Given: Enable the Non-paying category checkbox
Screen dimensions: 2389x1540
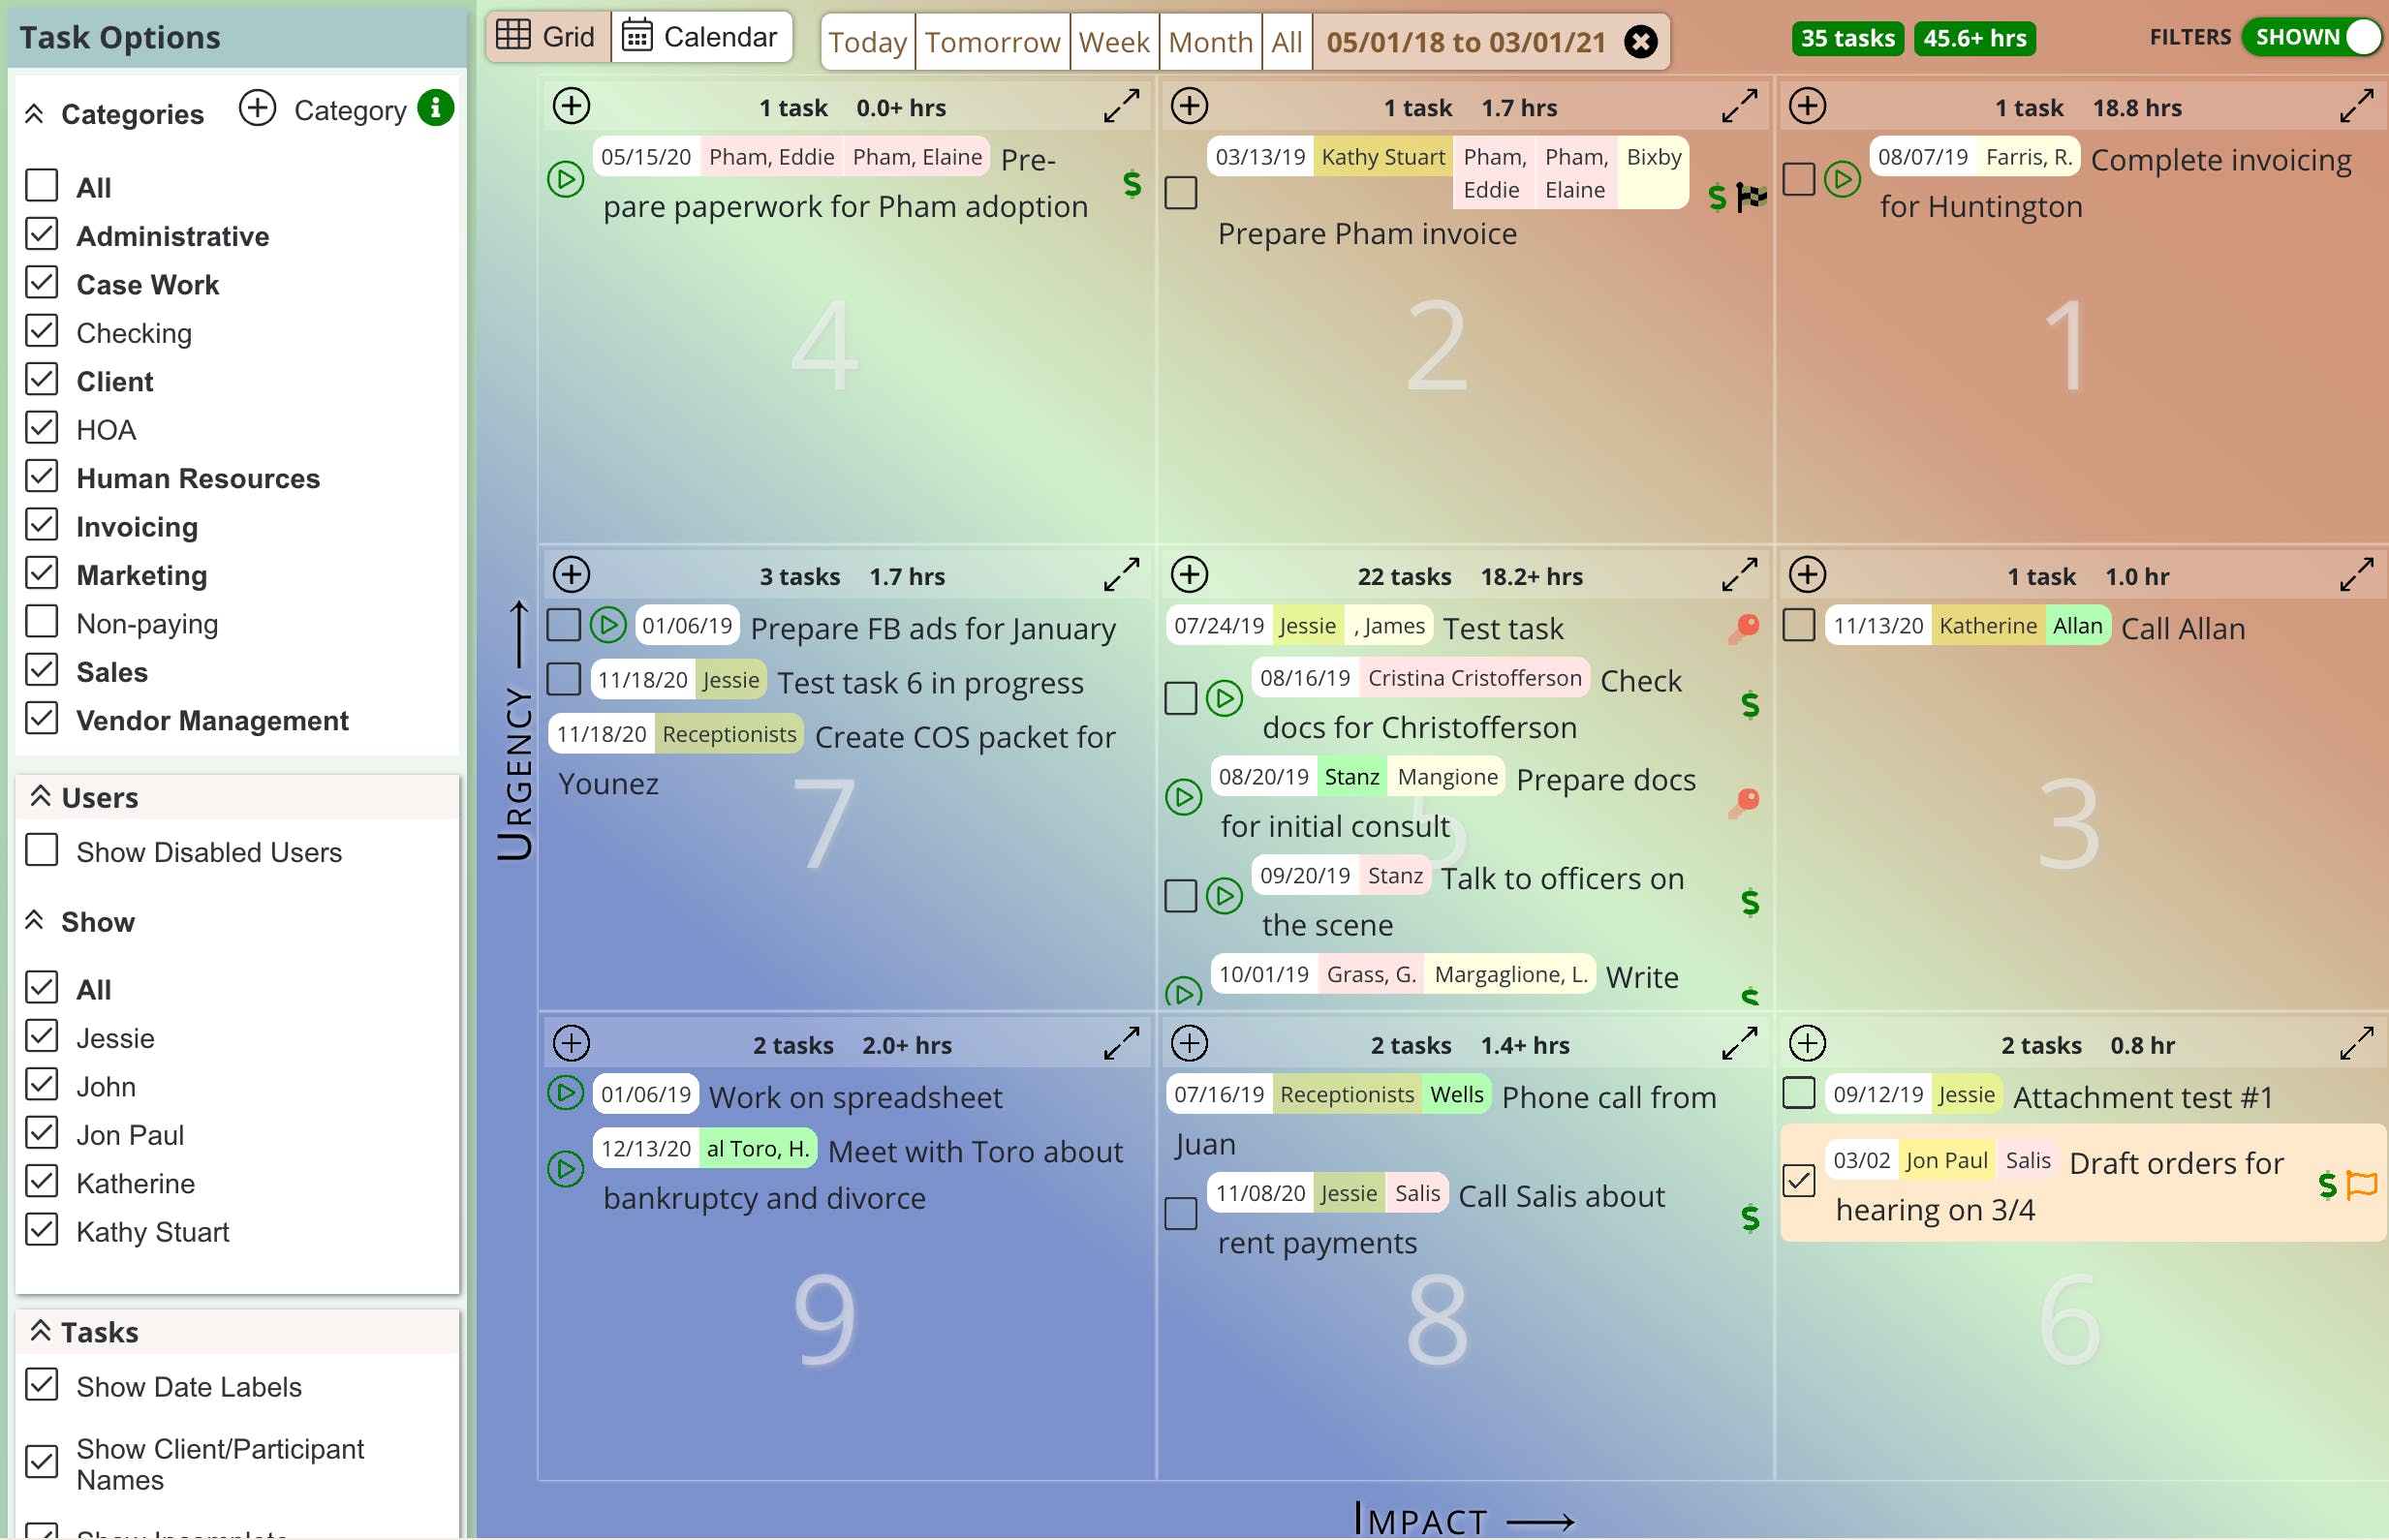Looking at the screenshot, I should point(42,622).
